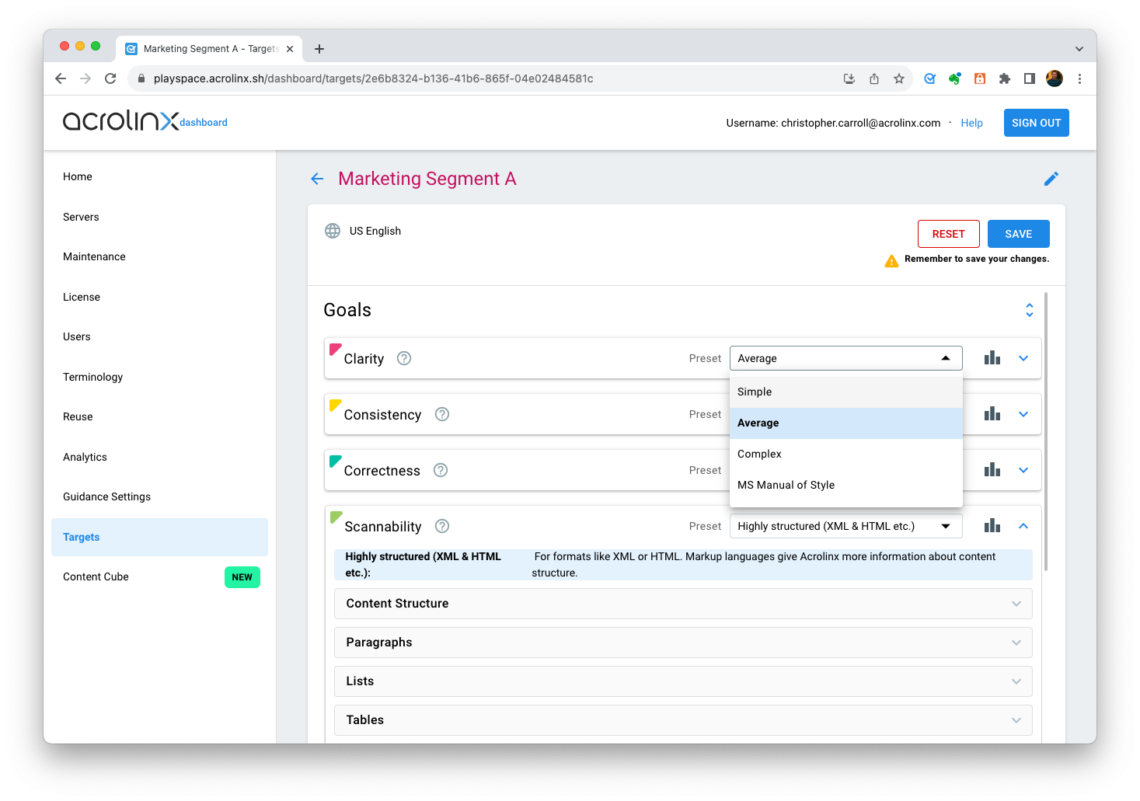Click the help icon next to Scannability
1140x801 pixels.
(442, 526)
